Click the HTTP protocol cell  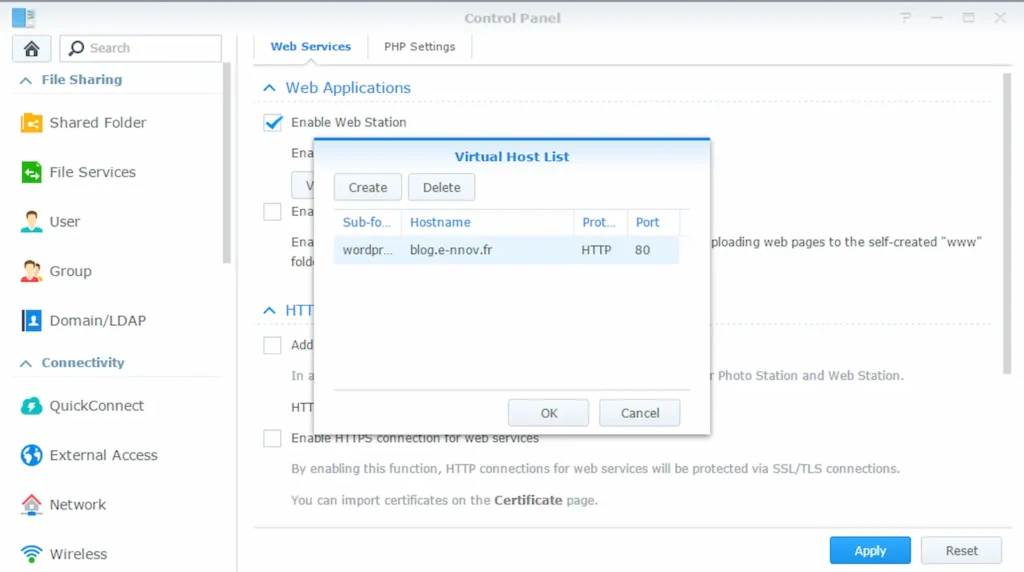[597, 250]
